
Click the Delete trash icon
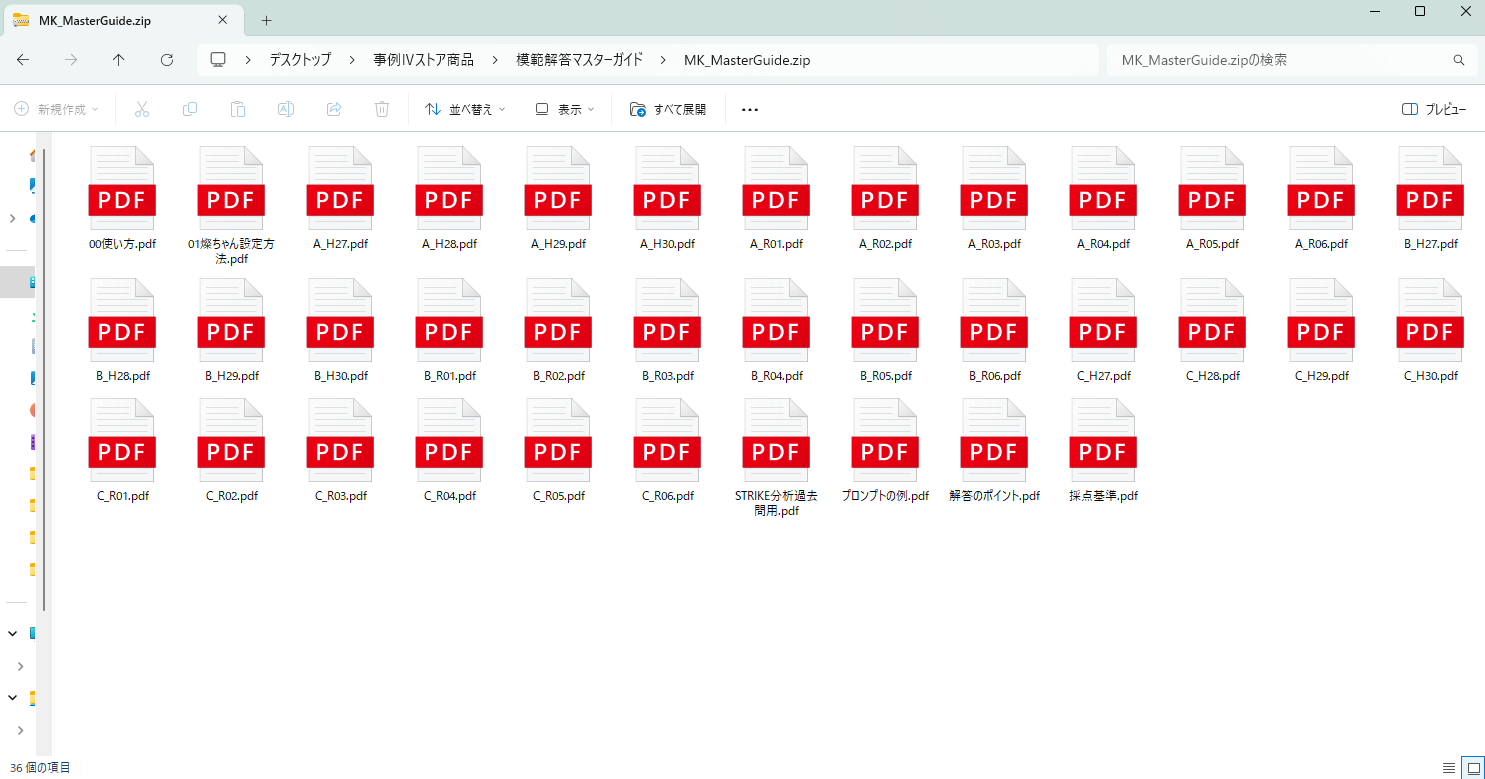(x=381, y=109)
